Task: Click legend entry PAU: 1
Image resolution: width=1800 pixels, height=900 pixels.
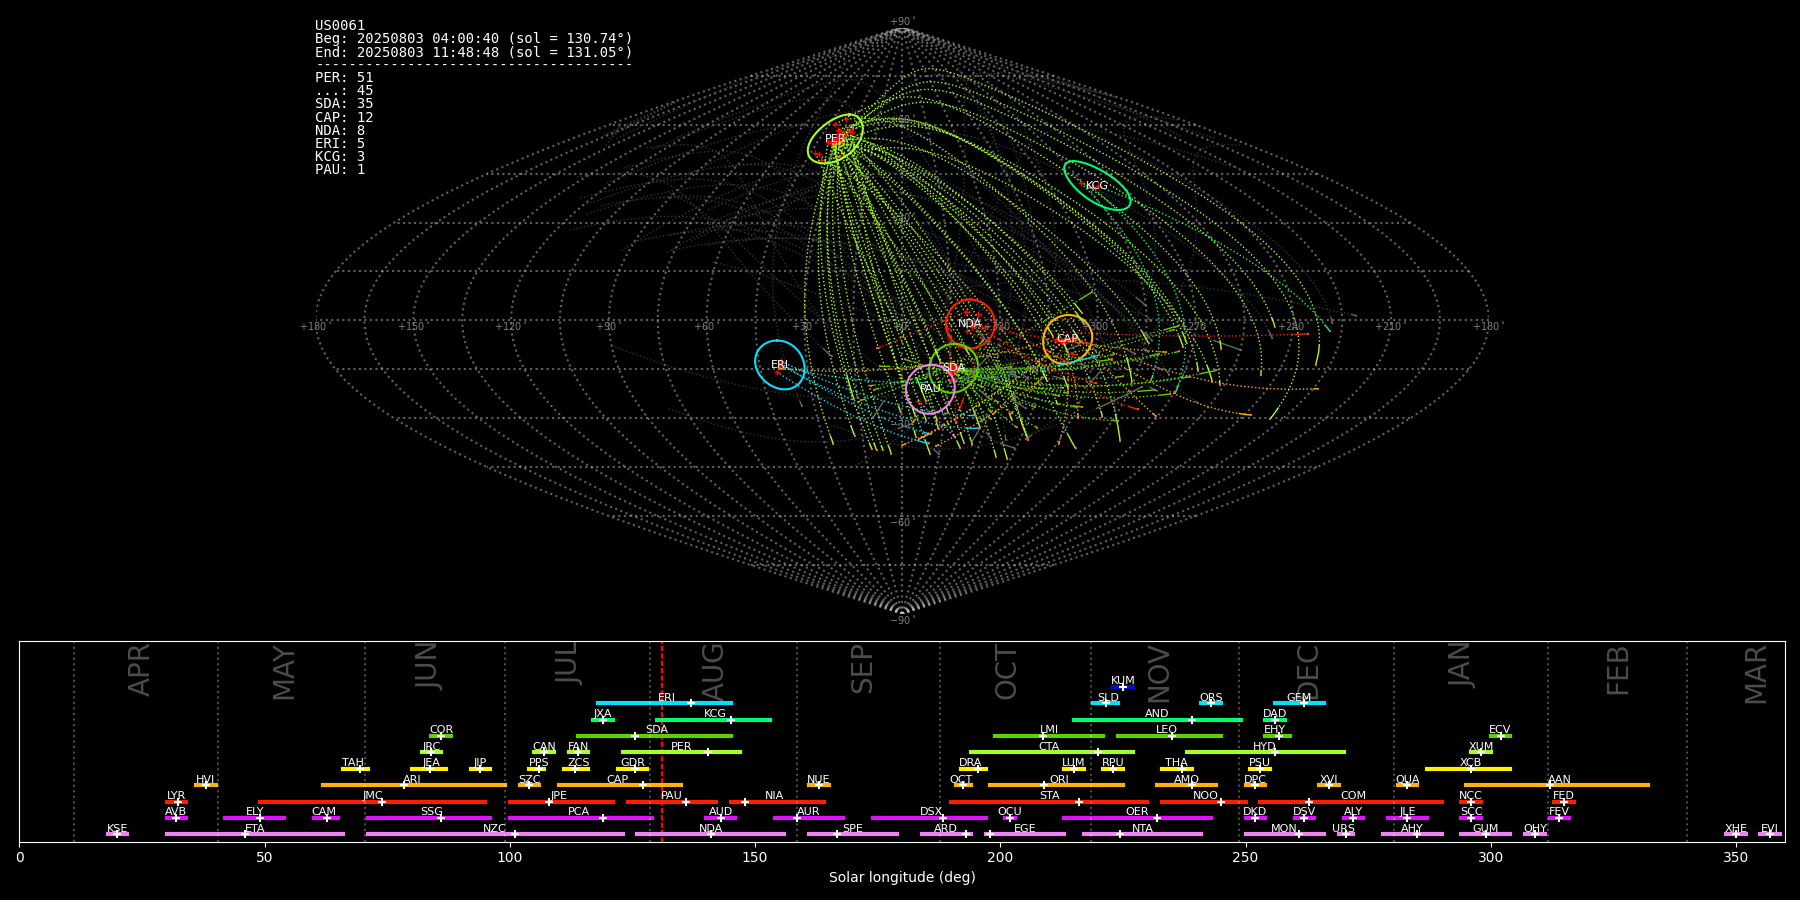Action: pos(340,170)
